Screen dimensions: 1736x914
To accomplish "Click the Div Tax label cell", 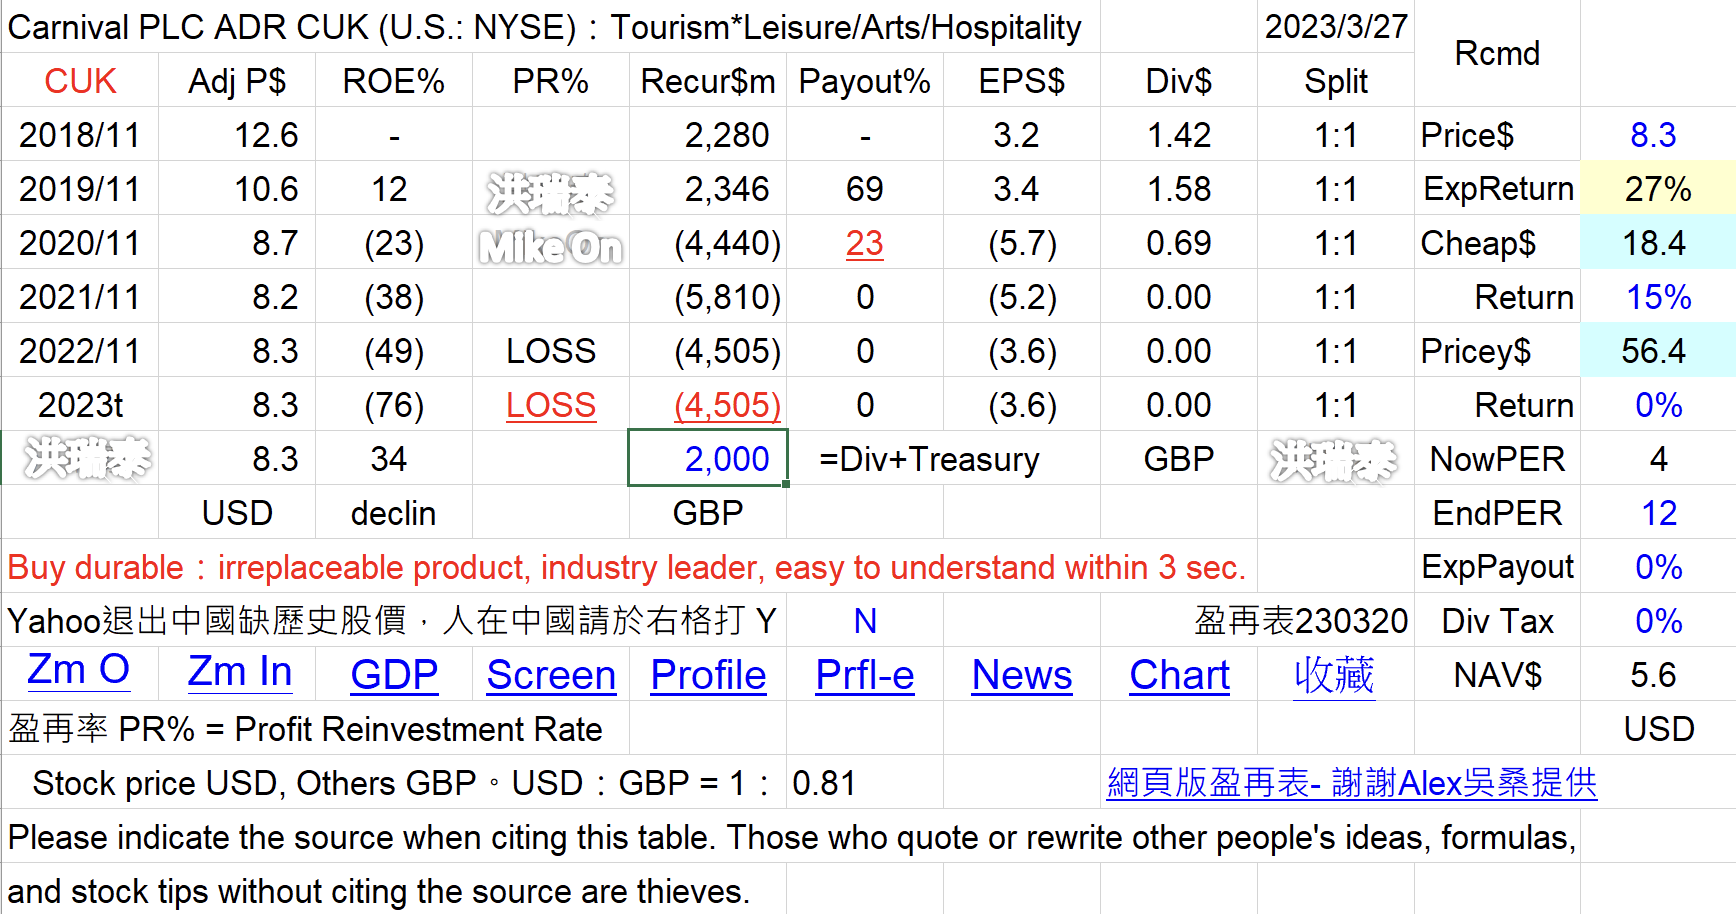I will pos(1497,621).
